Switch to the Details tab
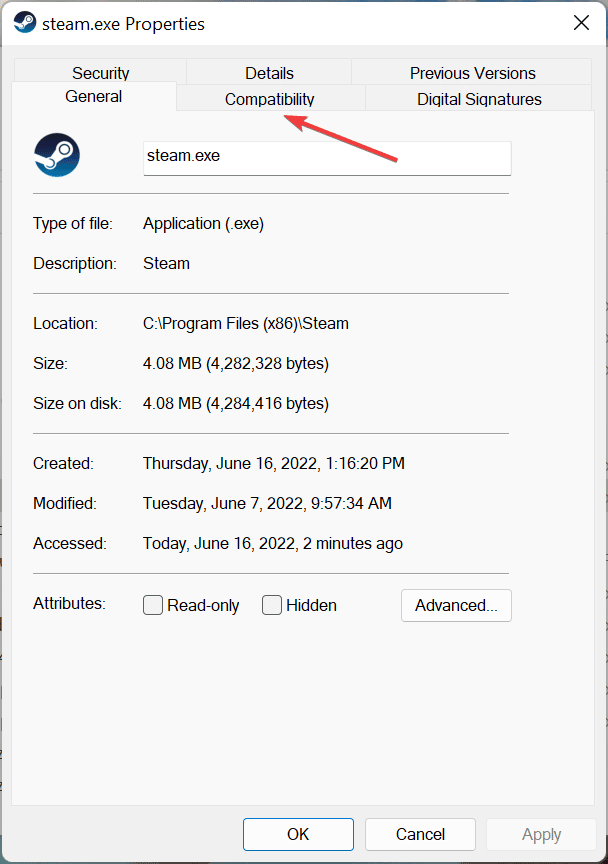The image size is (608, 864). 269,72
